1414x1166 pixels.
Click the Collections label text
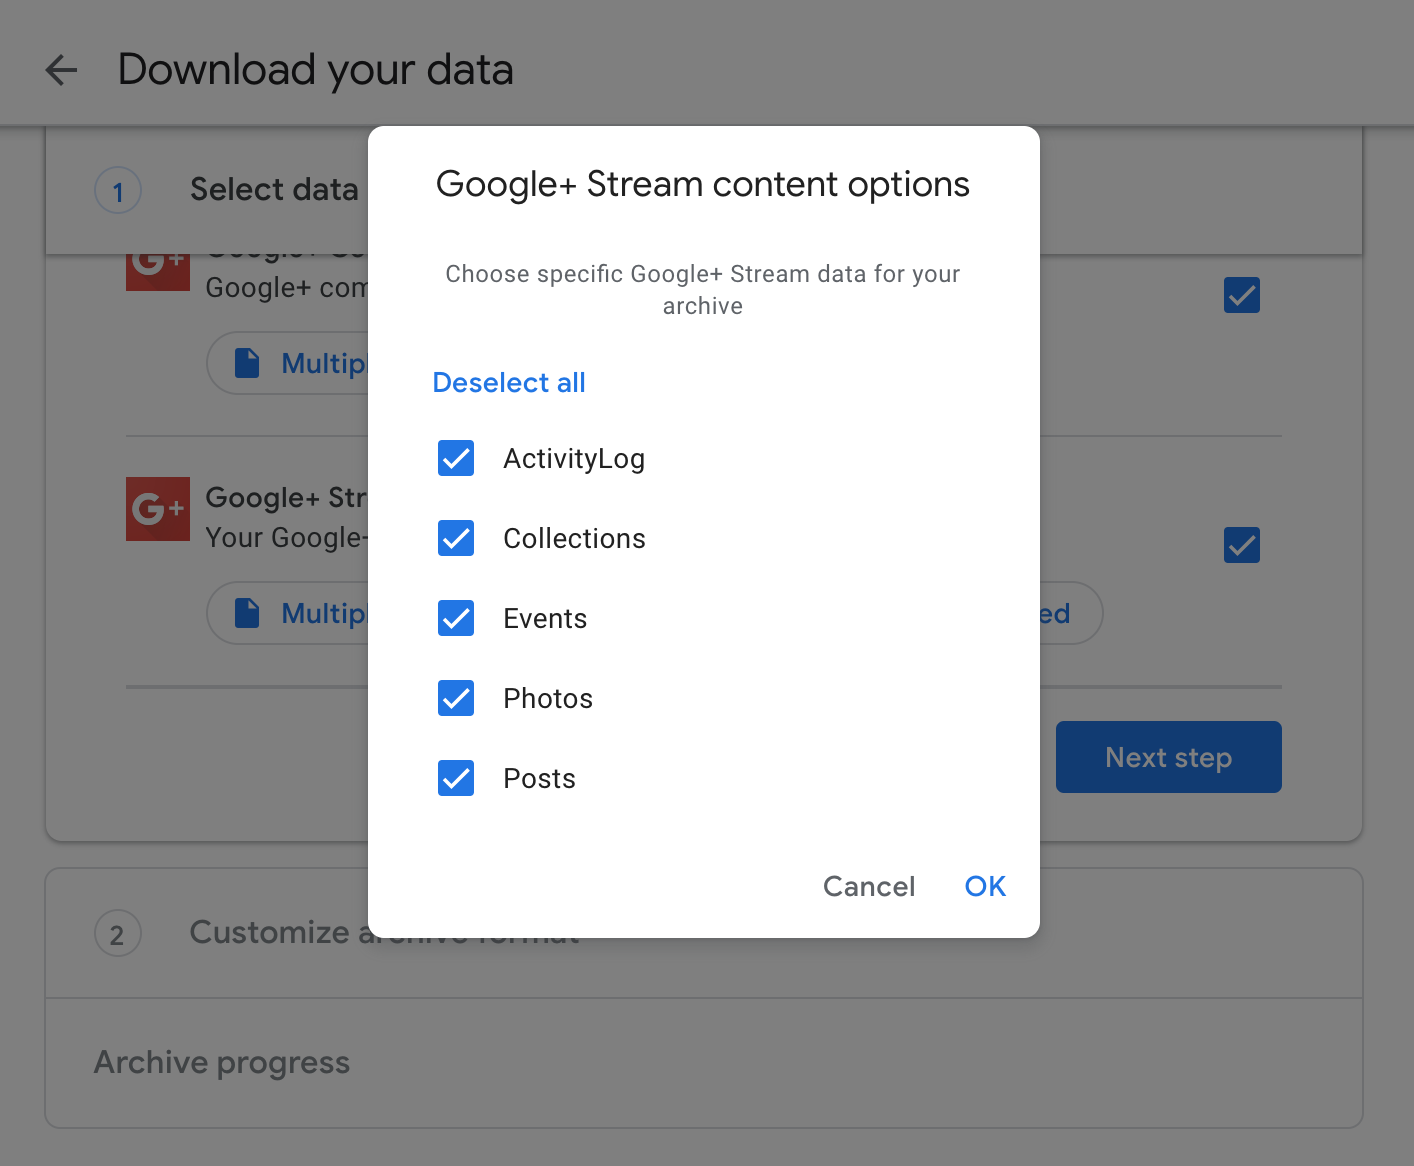575,538
